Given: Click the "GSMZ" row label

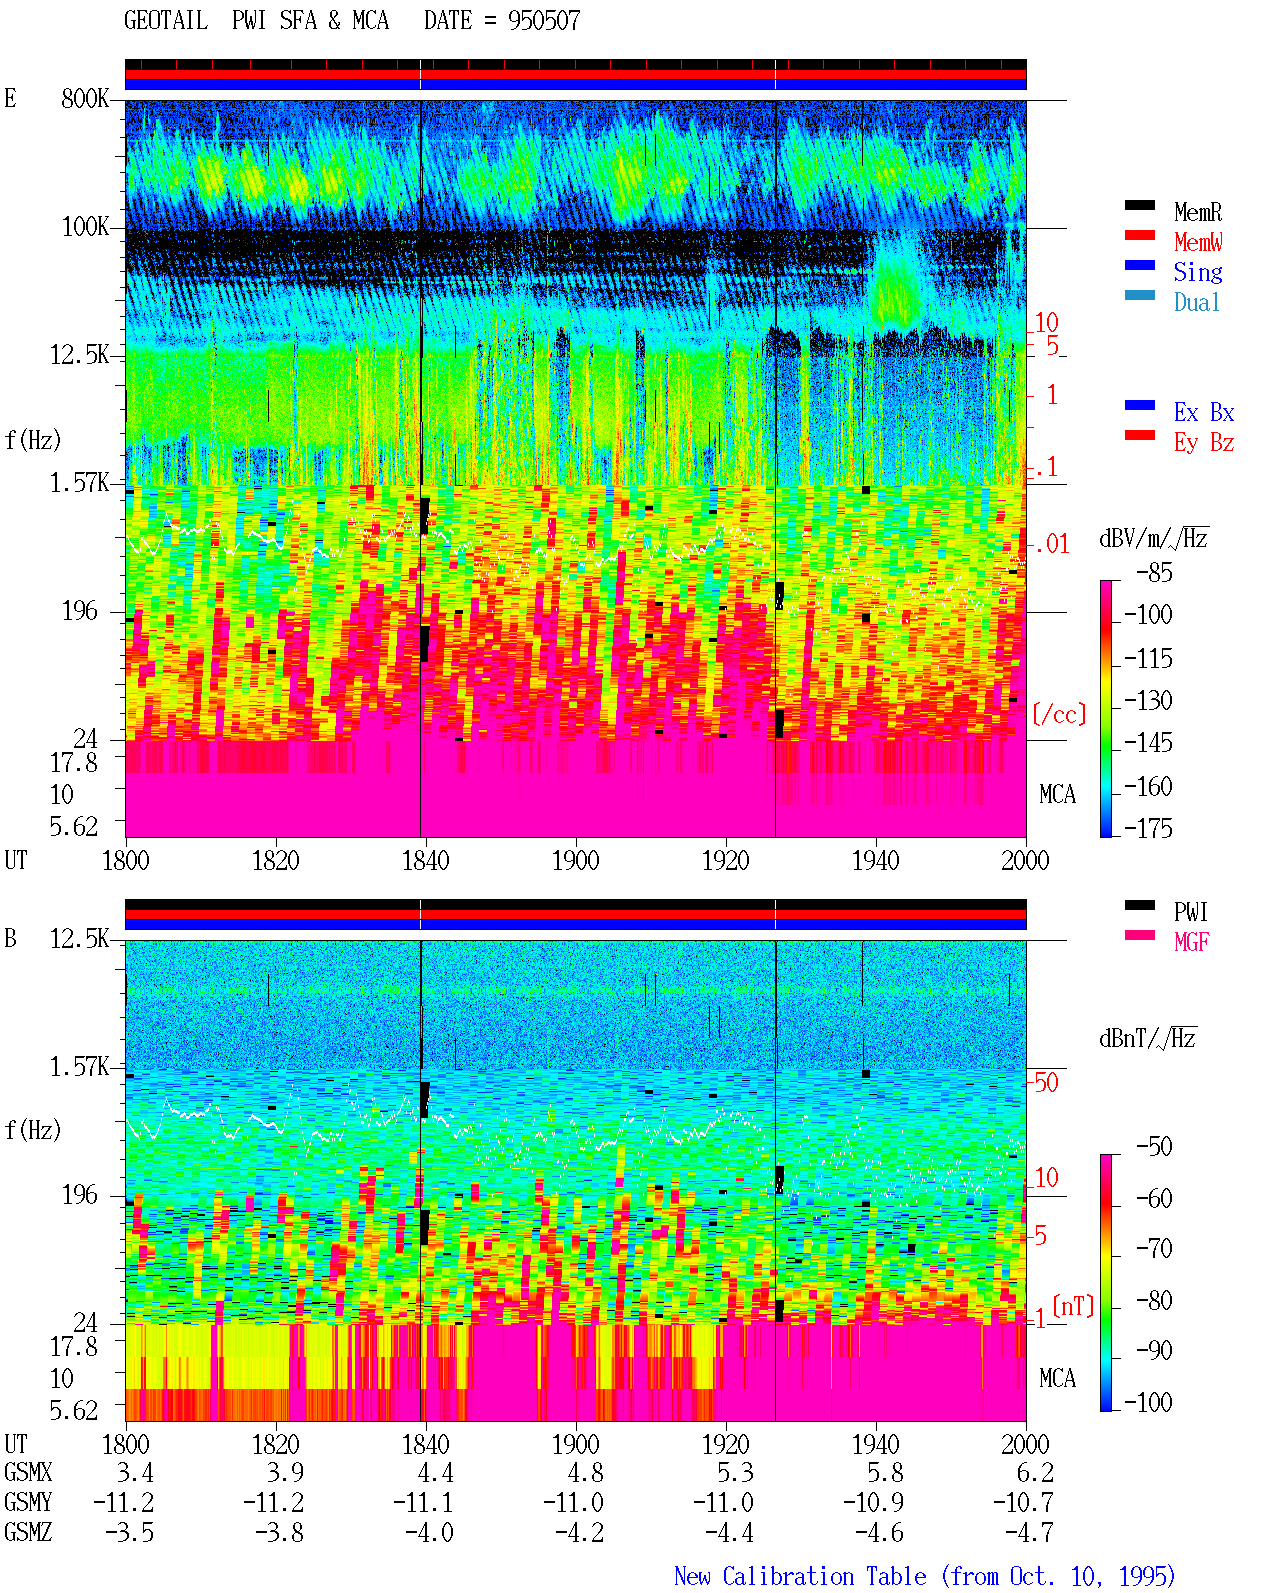Looking at the screenshot, I should pyautogui.click(x=28, y=1532).
